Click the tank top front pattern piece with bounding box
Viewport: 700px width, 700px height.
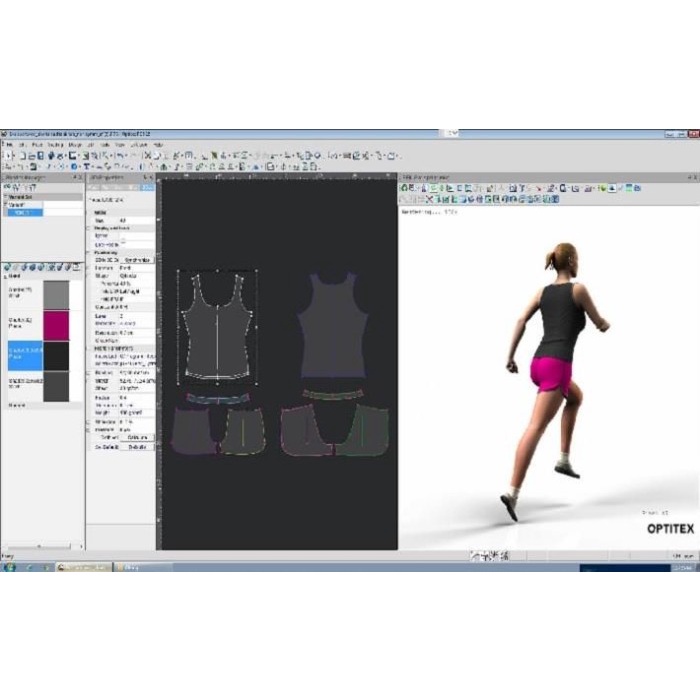pos(217,327)
